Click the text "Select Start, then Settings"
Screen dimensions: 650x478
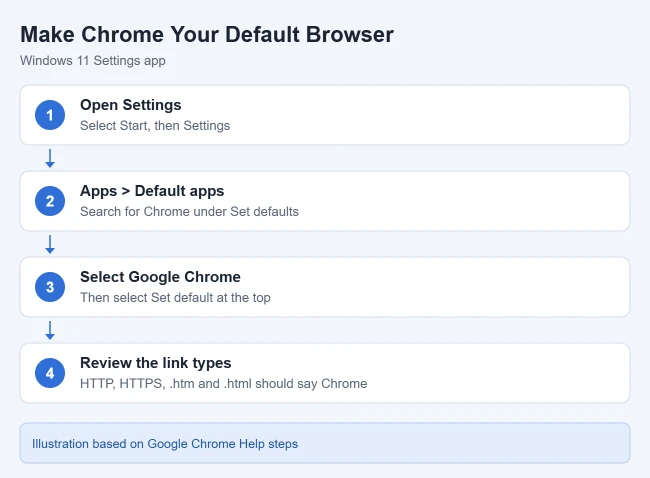[155, 126]
